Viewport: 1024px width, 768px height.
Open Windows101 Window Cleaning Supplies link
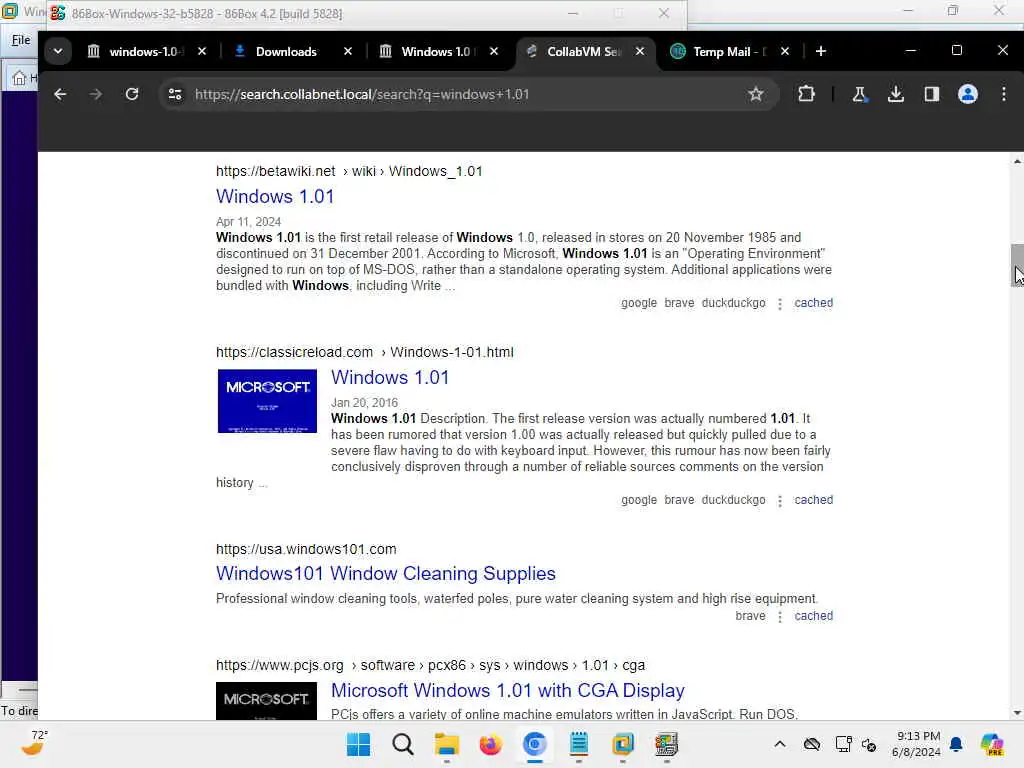tap(386, 573)
